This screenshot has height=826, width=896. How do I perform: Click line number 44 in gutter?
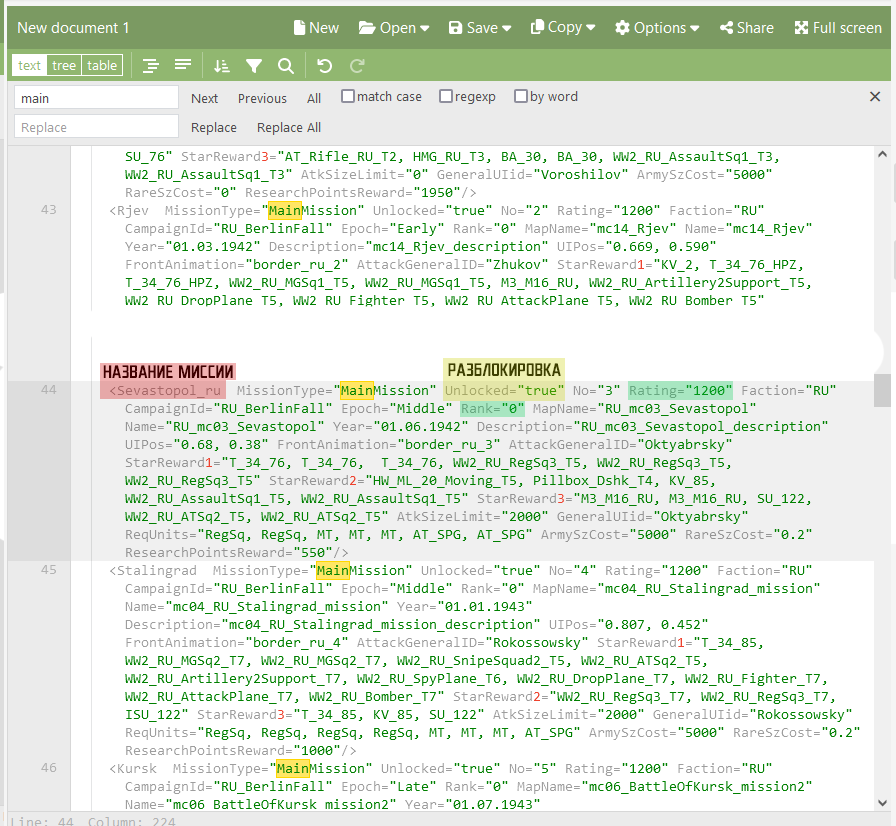pos(49,390)
